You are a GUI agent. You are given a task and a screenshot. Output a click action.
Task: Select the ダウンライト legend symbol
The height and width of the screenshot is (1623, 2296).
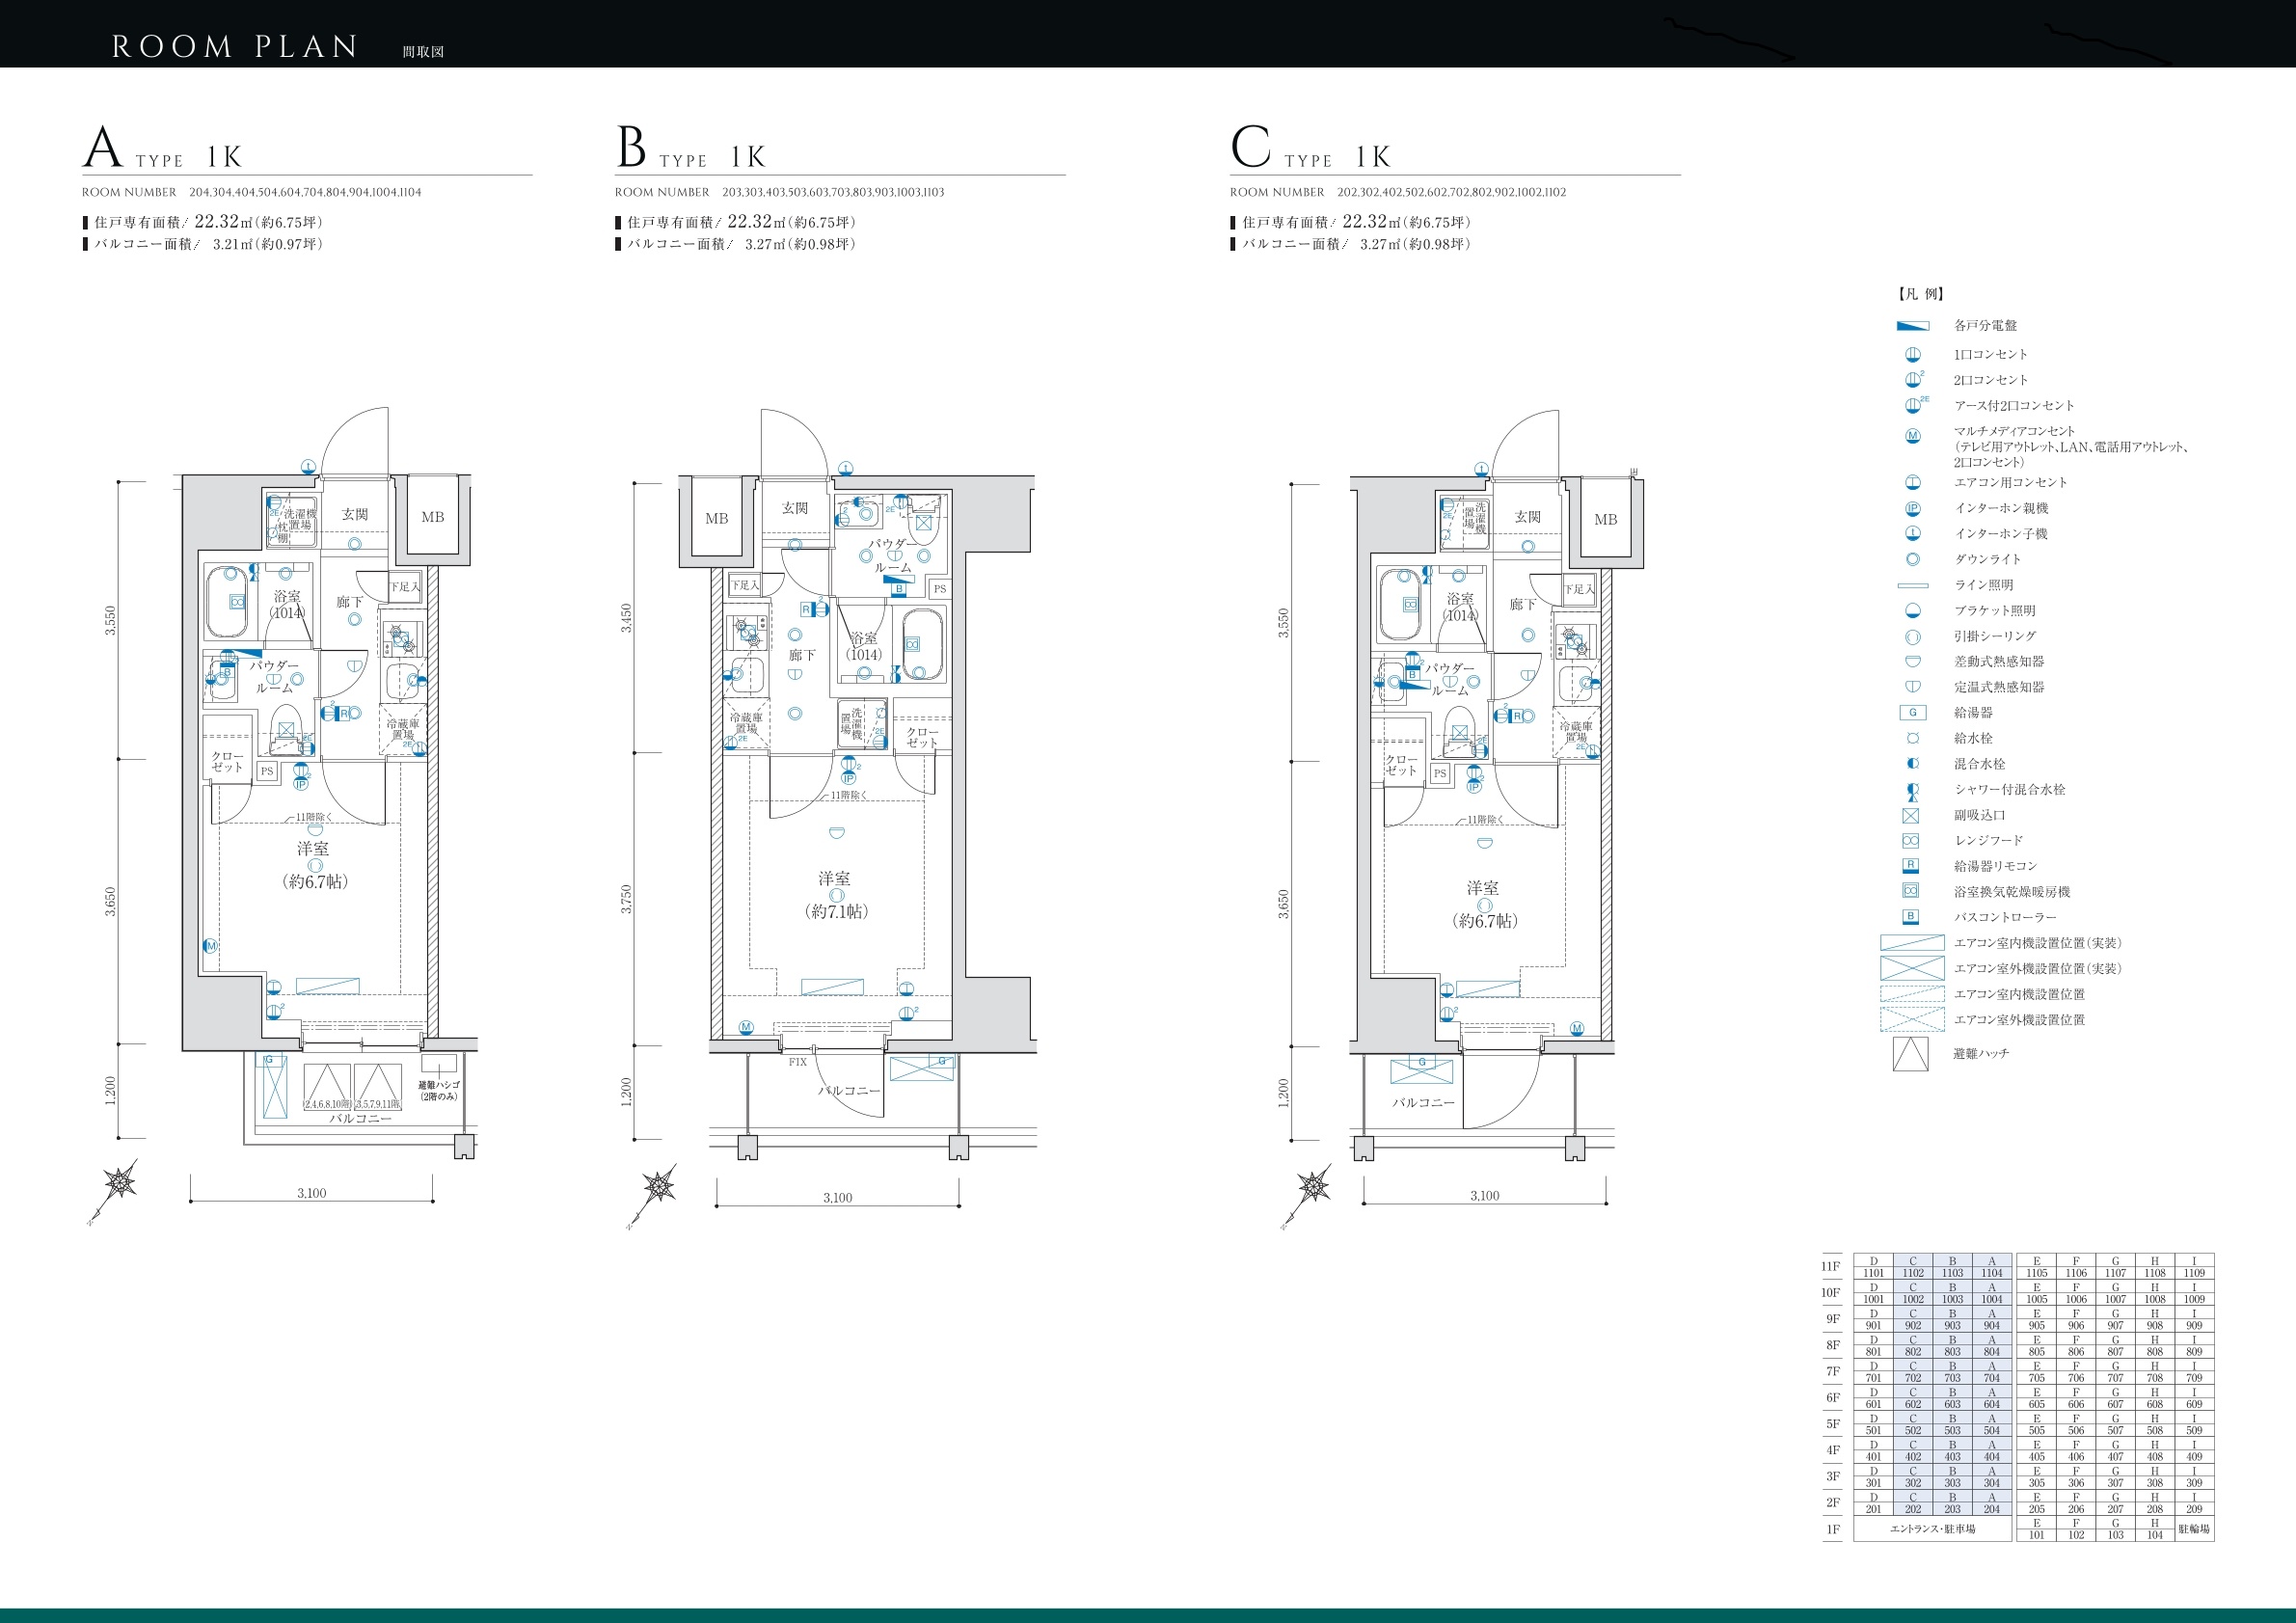click(x=1912, y=559)
